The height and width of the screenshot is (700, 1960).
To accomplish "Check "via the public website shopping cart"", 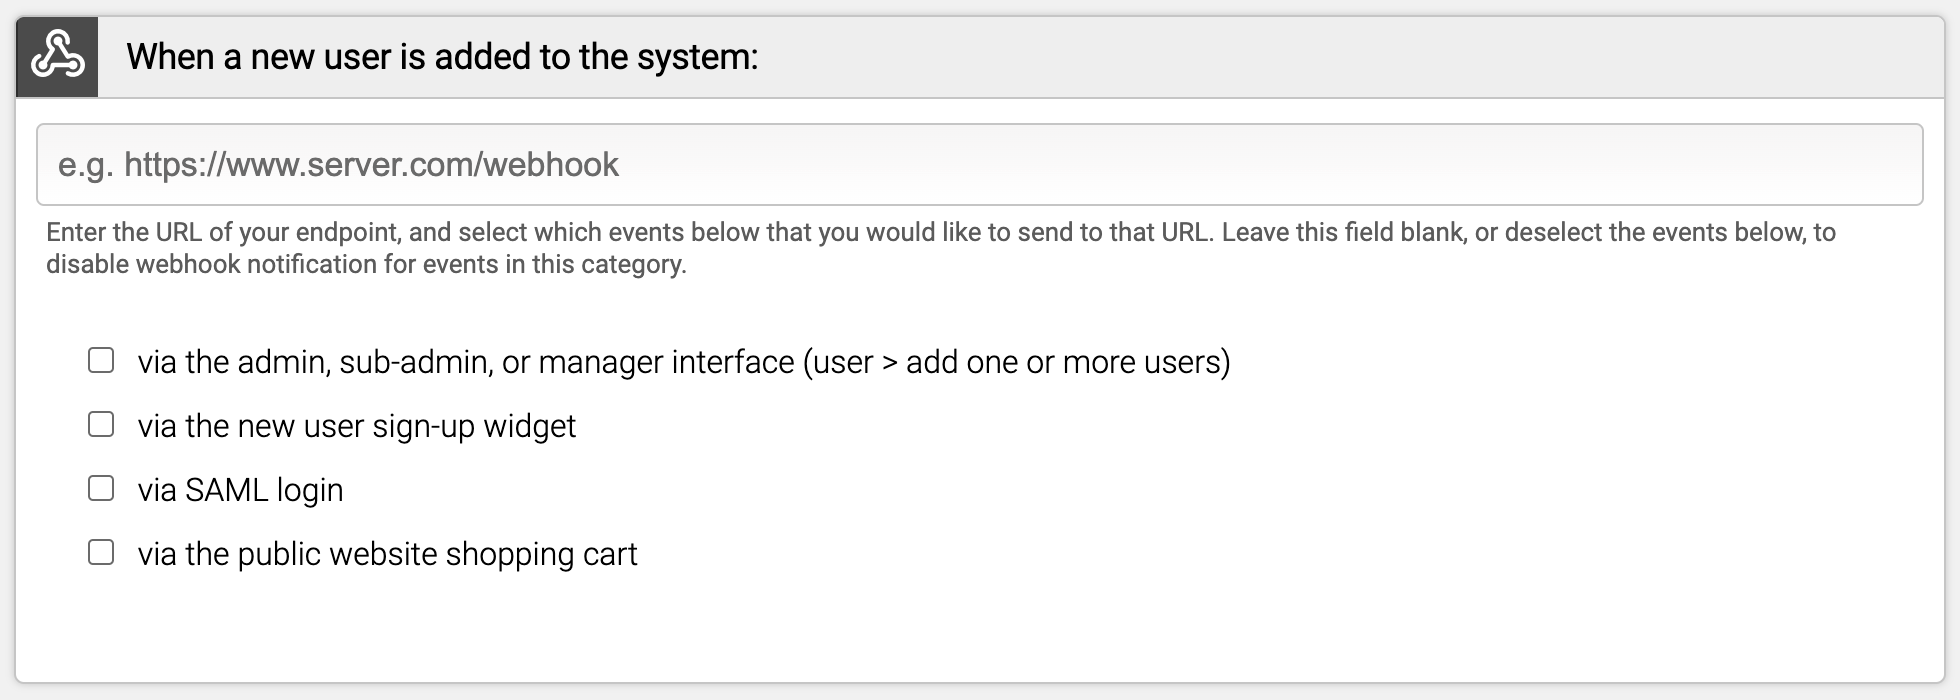I will pyautogui.click(x=100, y=551).
